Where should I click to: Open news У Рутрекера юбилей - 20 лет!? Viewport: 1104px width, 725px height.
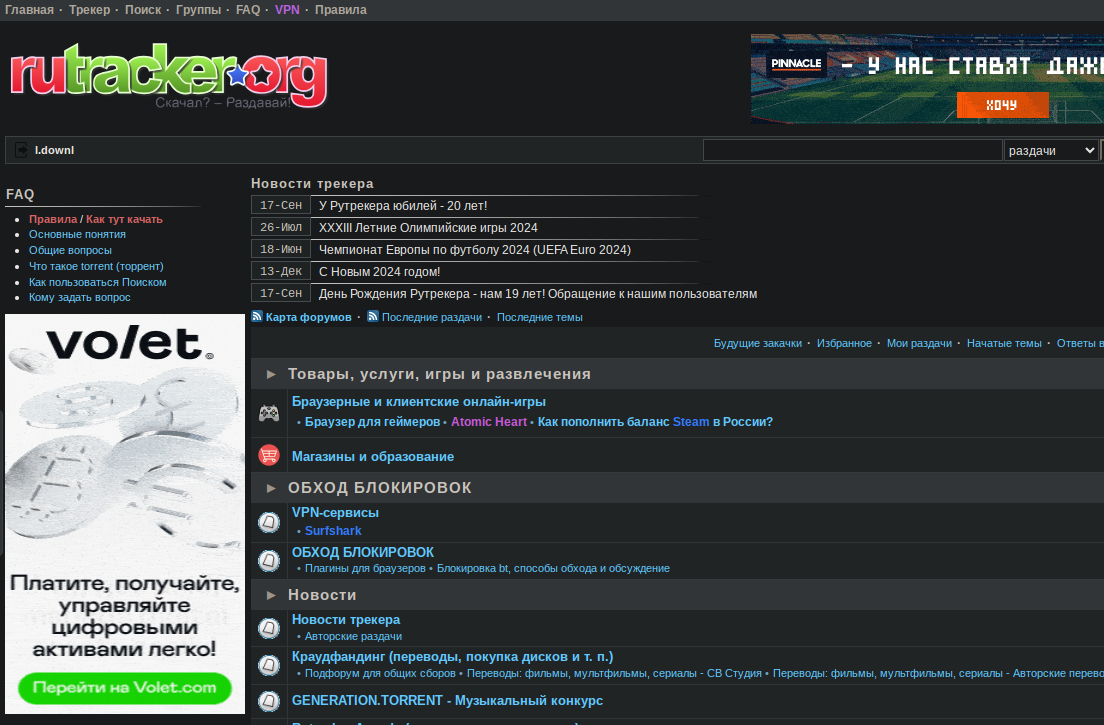click(x=403, y=206)
